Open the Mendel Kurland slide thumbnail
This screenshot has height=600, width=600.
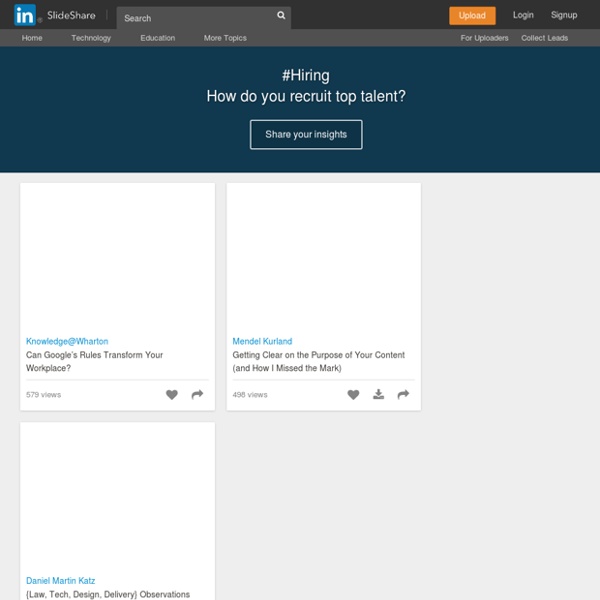coord(324,258)
